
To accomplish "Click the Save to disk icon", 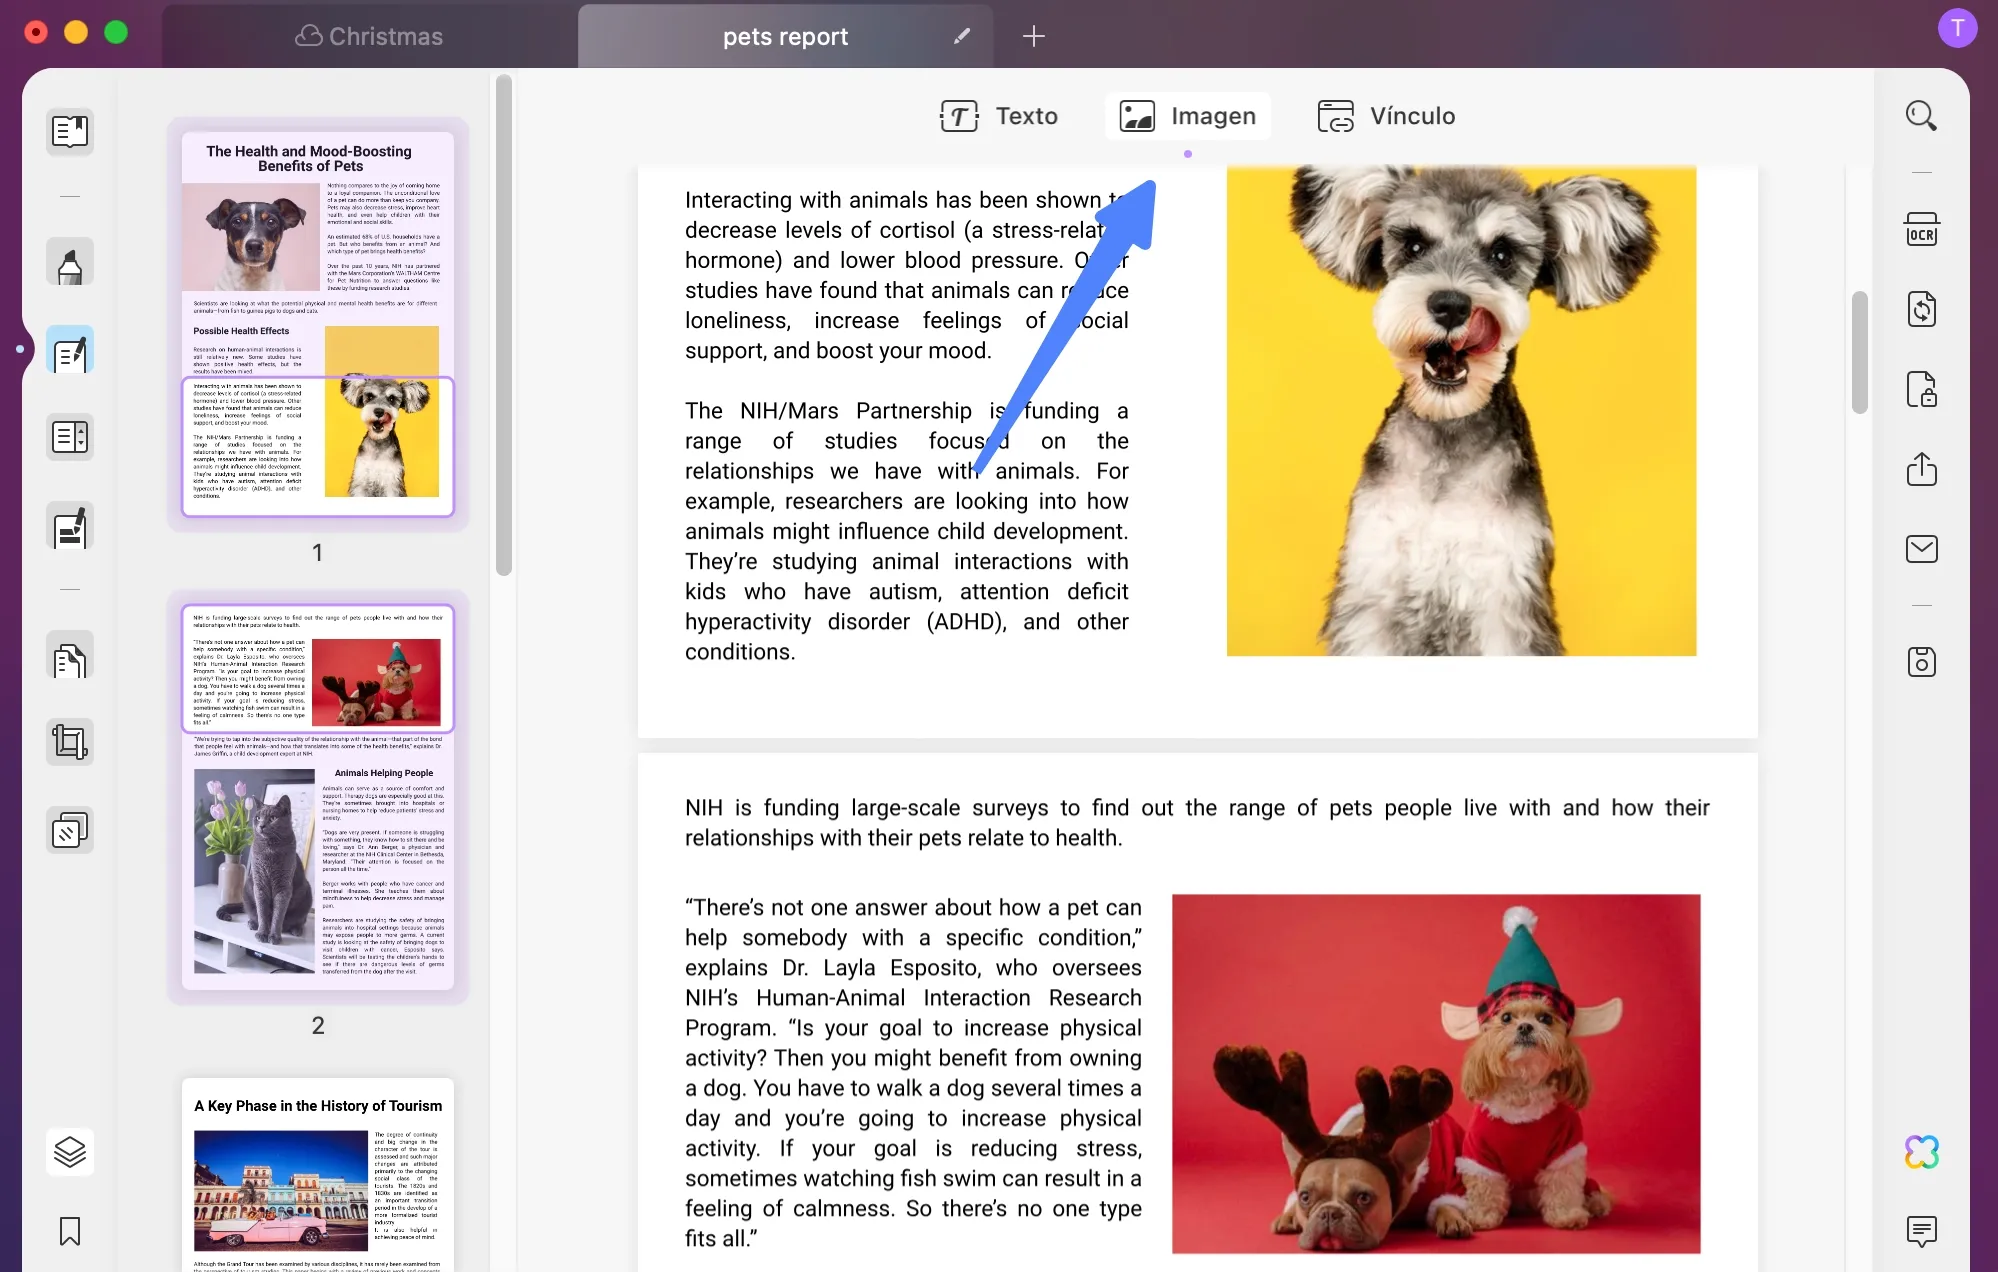I will (x=1921, y=662).
